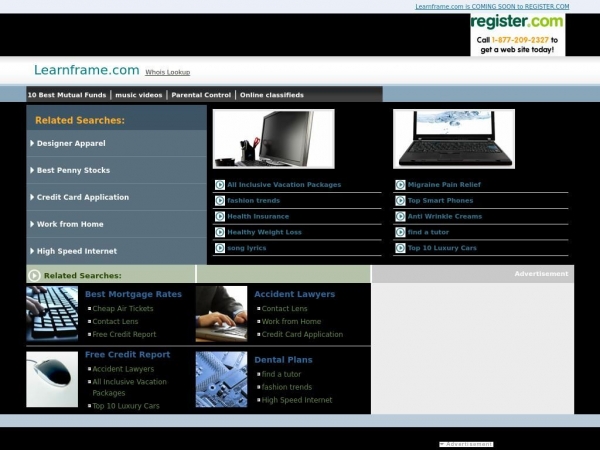Open Free Credit Report under Best Mortgage Rates
The width and height of the screenshot is (600, 450).
click(x=124, y=334)
